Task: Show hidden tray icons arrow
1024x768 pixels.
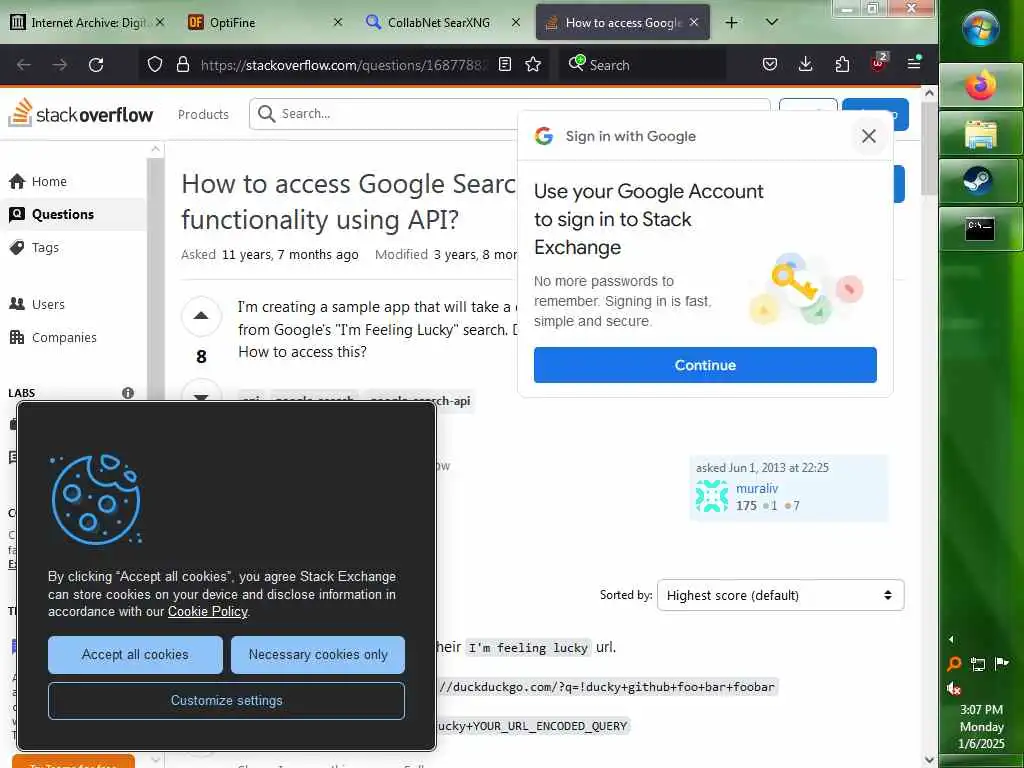Action: tap(951, 639)
